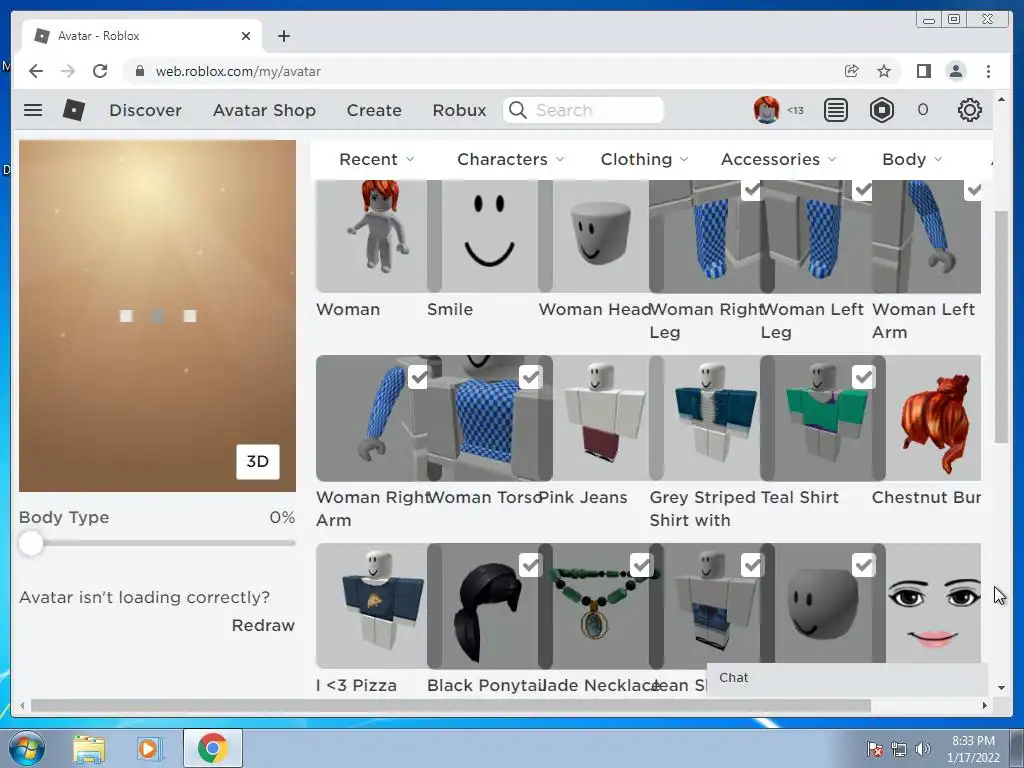Expand the Characters dropdown
The image size is (1024, 768).
pyautogui.click(x=511, y=159)
